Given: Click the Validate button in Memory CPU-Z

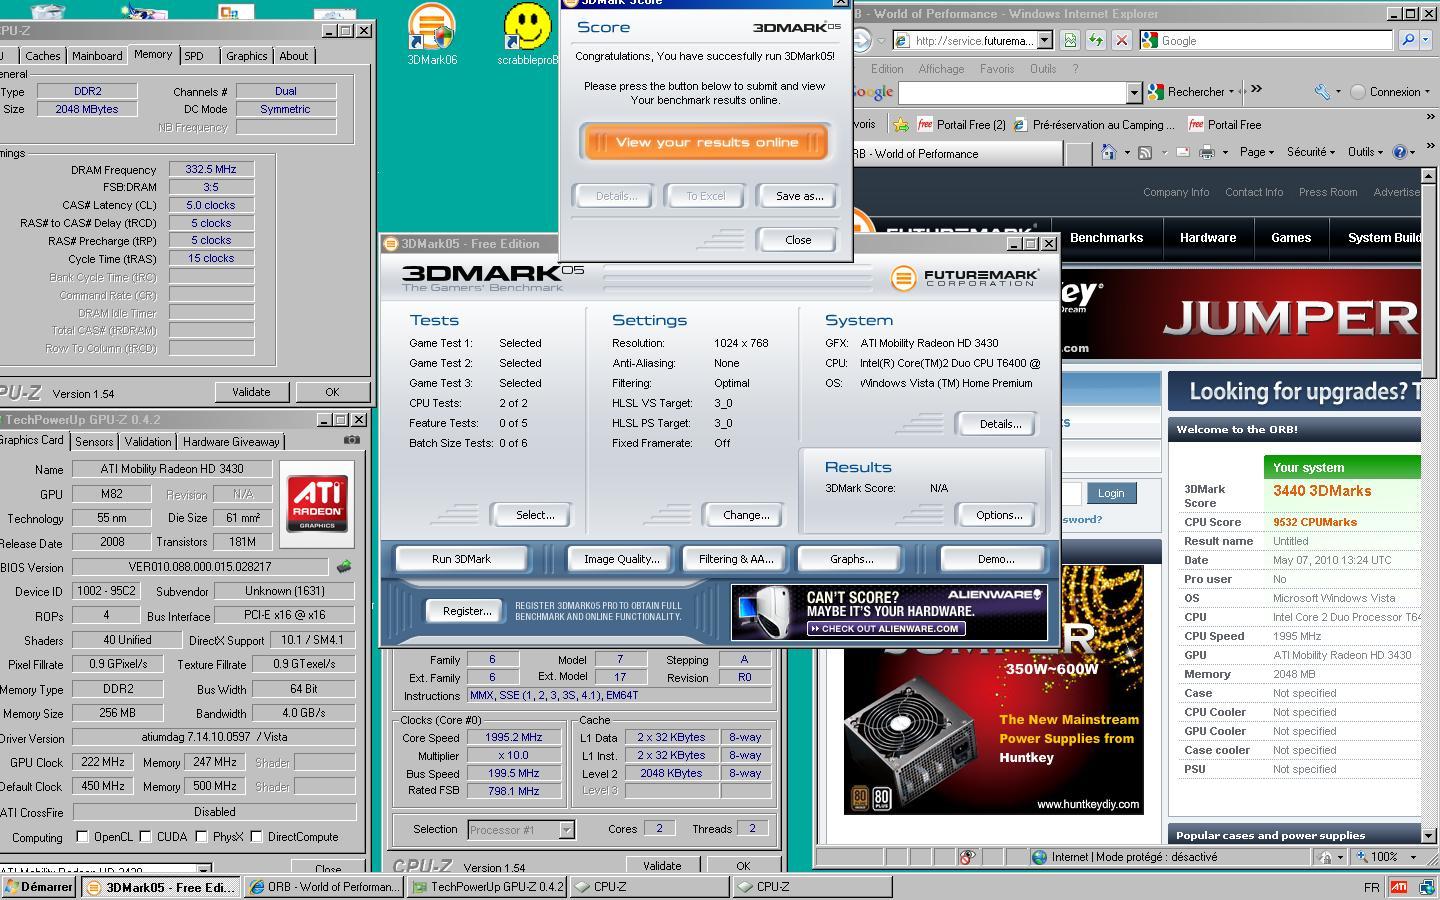Looking at the screenshot, I should (251, 392).
